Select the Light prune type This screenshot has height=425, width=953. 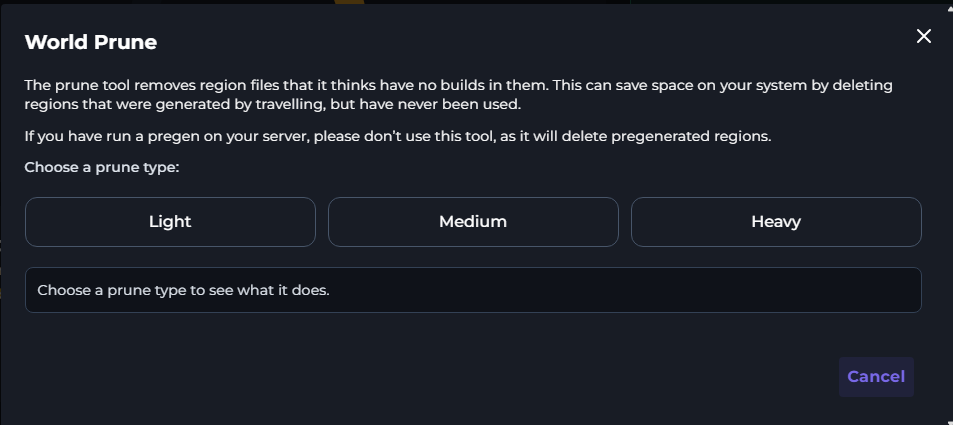[x=170, y=222]
